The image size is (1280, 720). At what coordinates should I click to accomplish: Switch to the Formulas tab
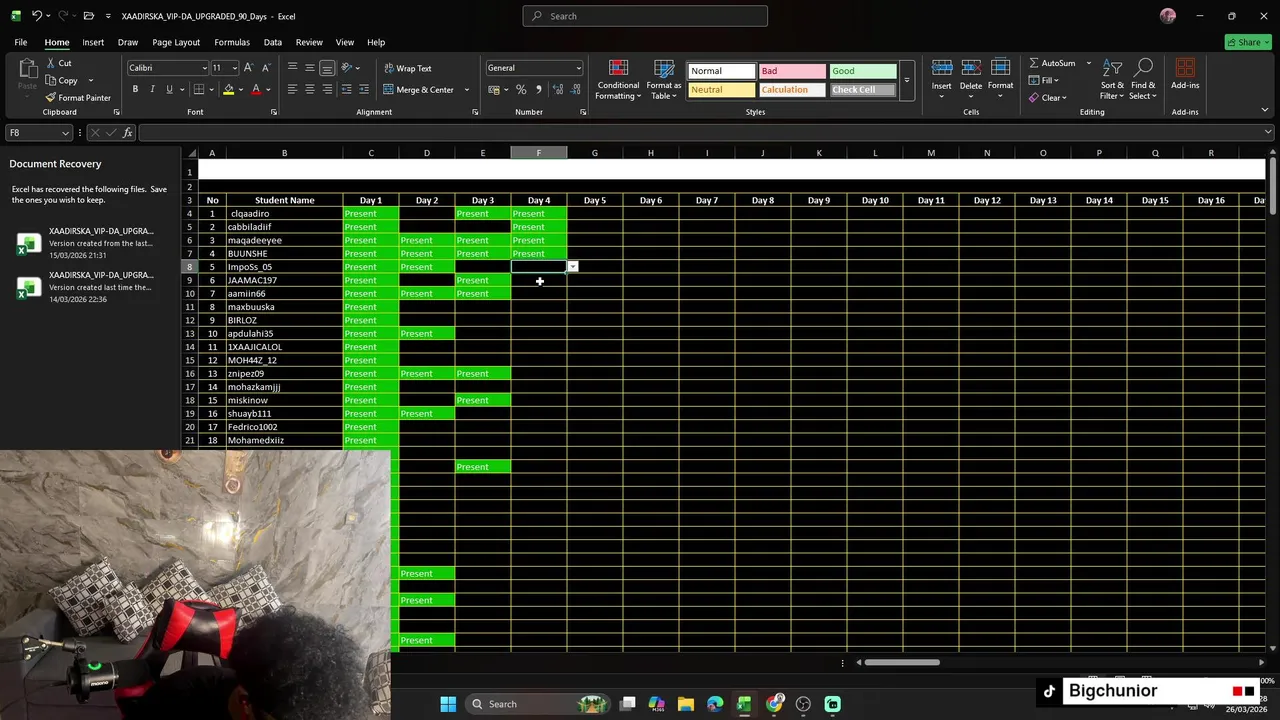232,42
